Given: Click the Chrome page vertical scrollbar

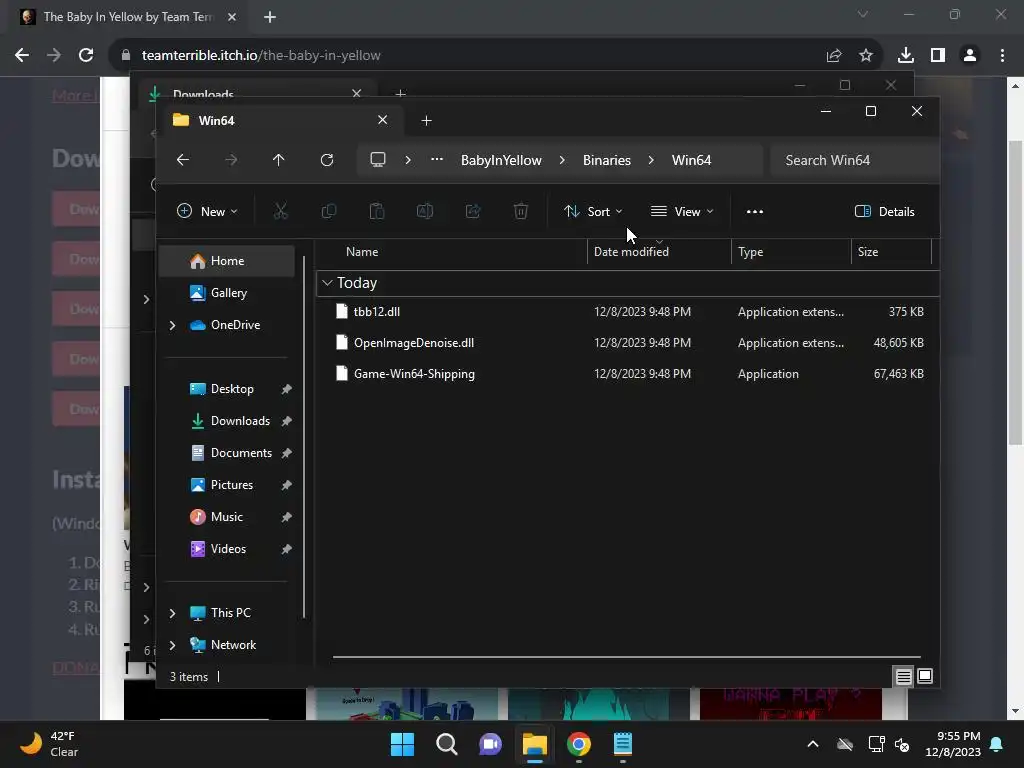Looking at the screenshot, I should tap(1014, 292).
